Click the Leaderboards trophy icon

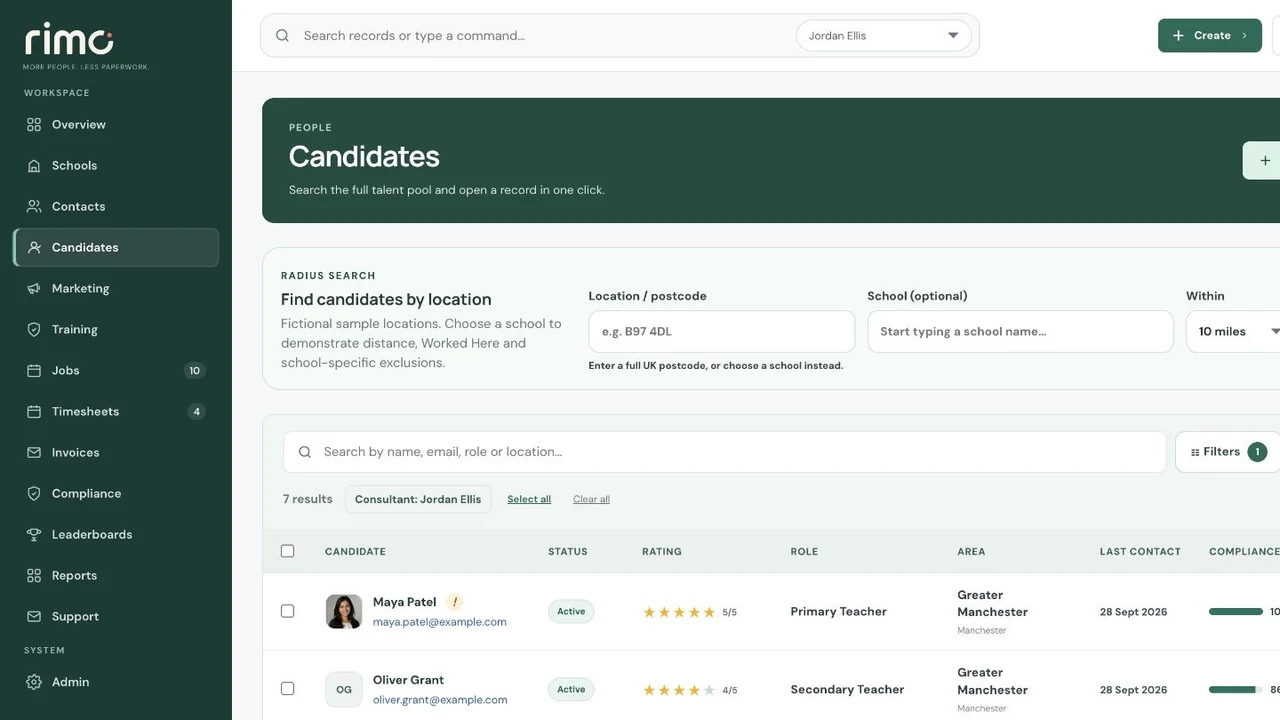coord(34,535)
